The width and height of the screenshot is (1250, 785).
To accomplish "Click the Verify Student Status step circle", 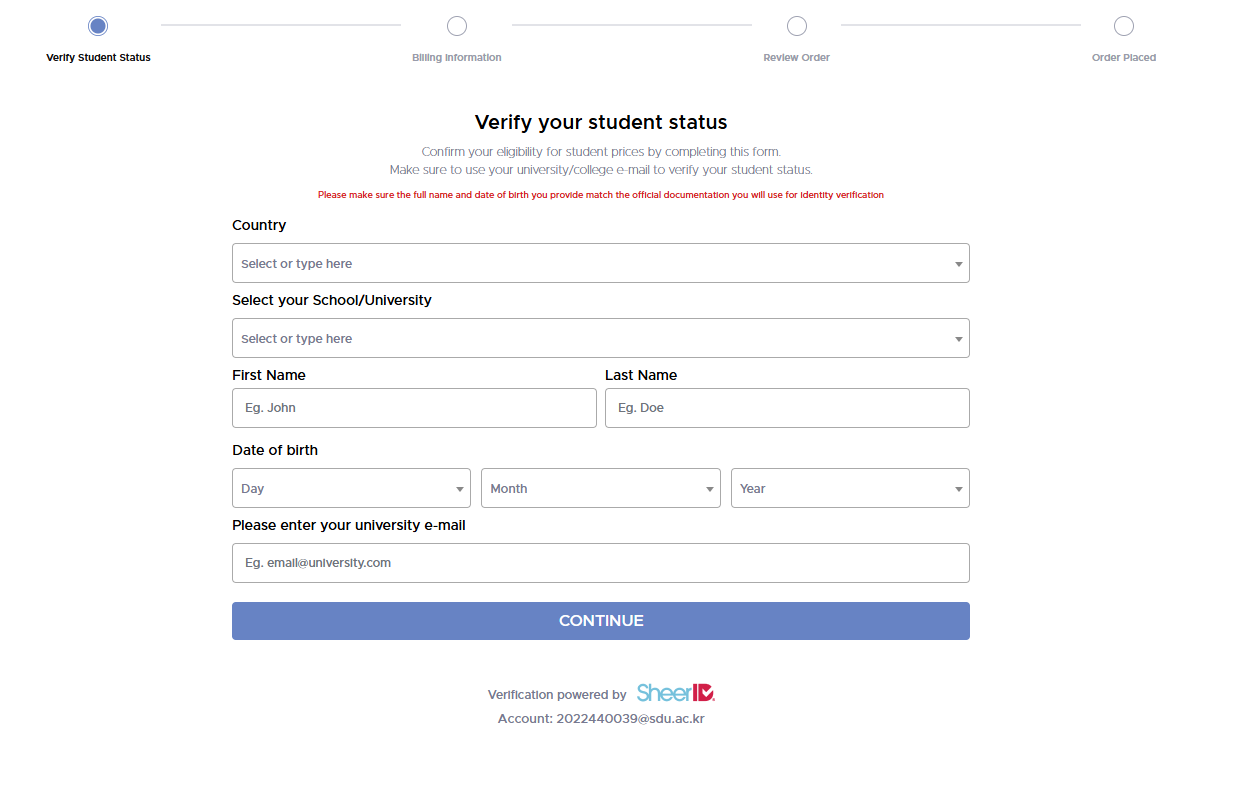I will [x=98, y=26].
